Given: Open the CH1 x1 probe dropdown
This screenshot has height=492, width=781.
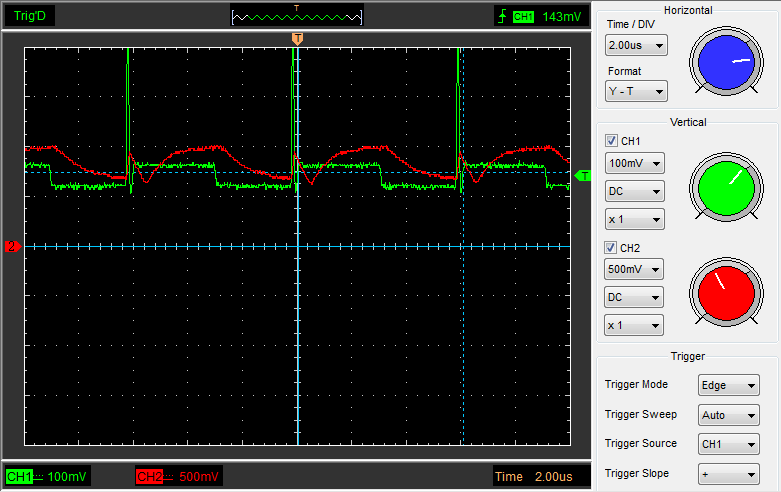Looking at the screenshot, I should tap(634, 219).
